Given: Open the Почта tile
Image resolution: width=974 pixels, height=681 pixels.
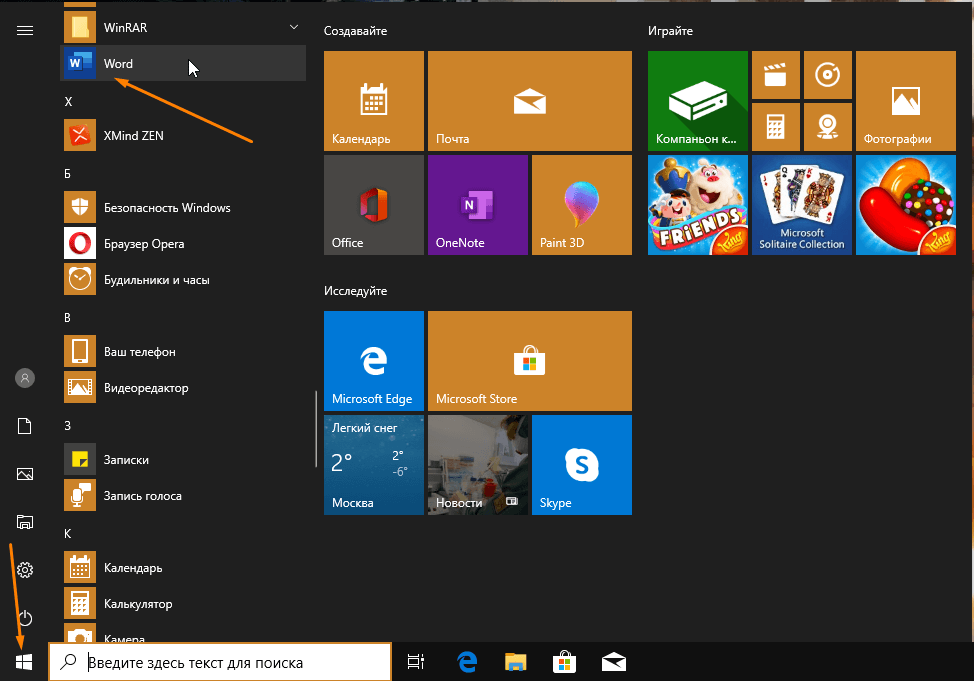Looking at the screenshot, I should [530, 101].
